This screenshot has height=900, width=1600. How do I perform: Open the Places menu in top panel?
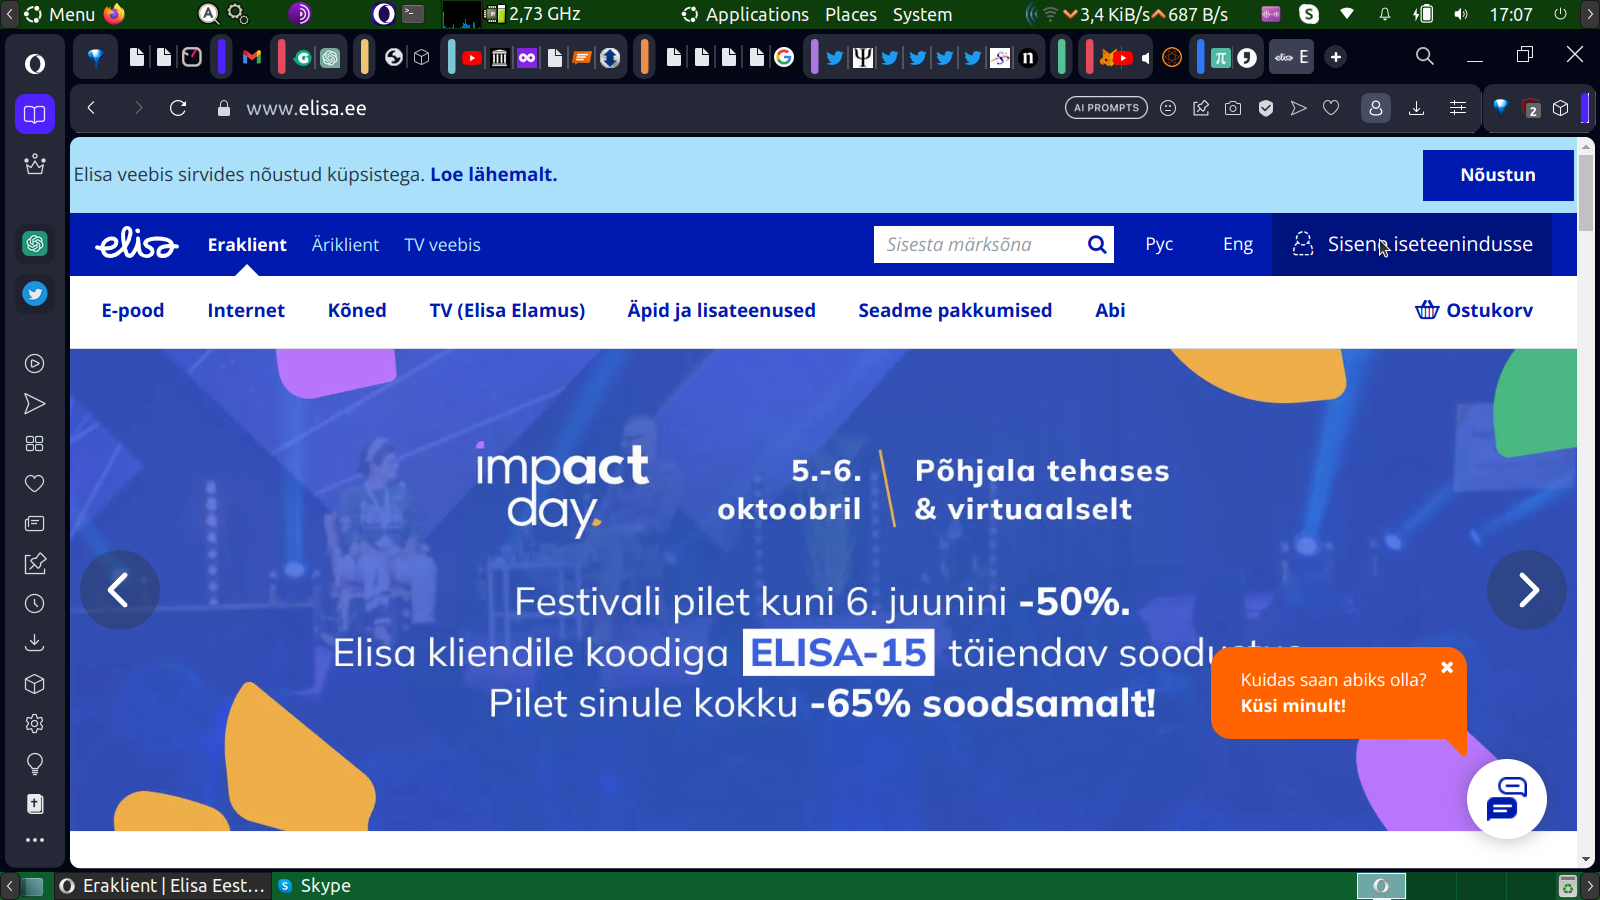pyautogui.click(x=851, y=14)
